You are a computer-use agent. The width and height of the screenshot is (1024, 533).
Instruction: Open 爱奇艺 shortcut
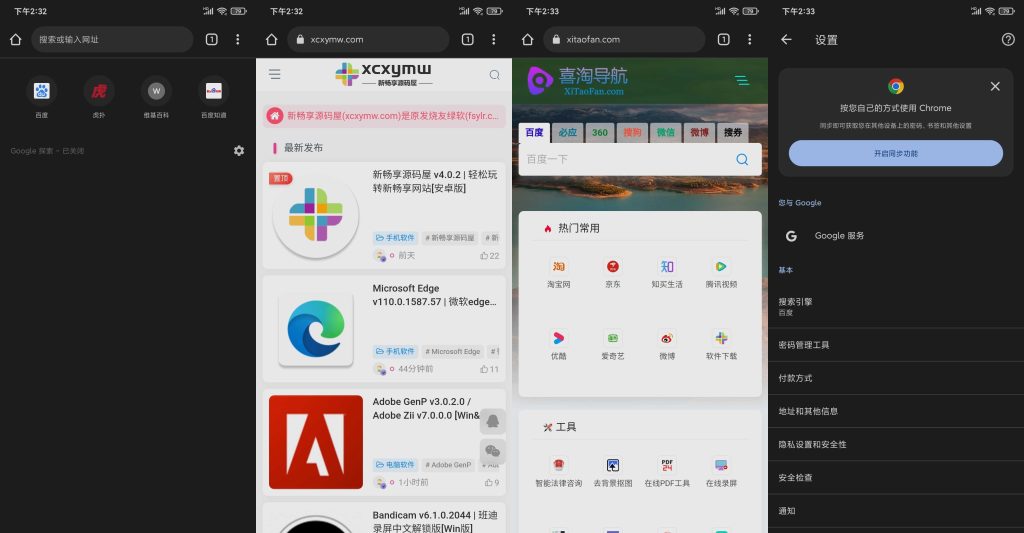coord(613,346)
